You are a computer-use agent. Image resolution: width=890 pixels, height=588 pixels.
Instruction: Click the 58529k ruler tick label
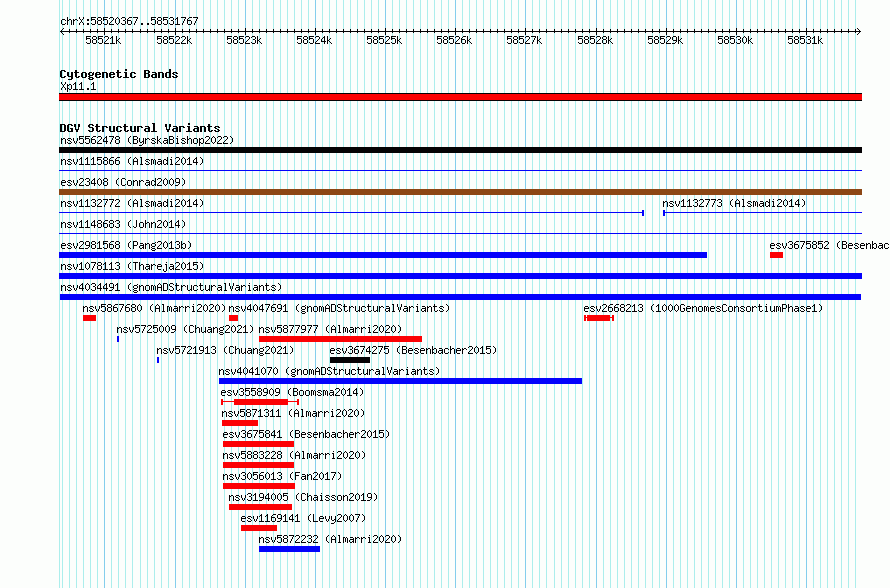pos(665,40)
